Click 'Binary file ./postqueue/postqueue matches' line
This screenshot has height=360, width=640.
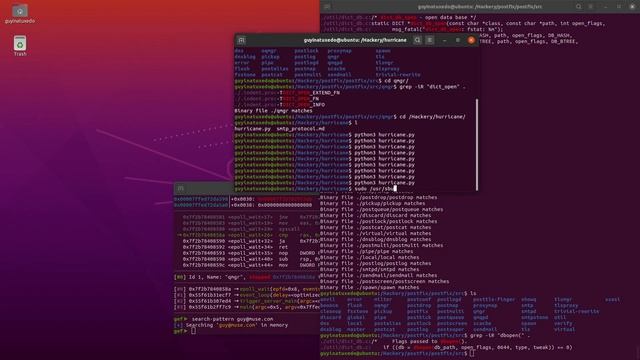[x=381, y=209]
